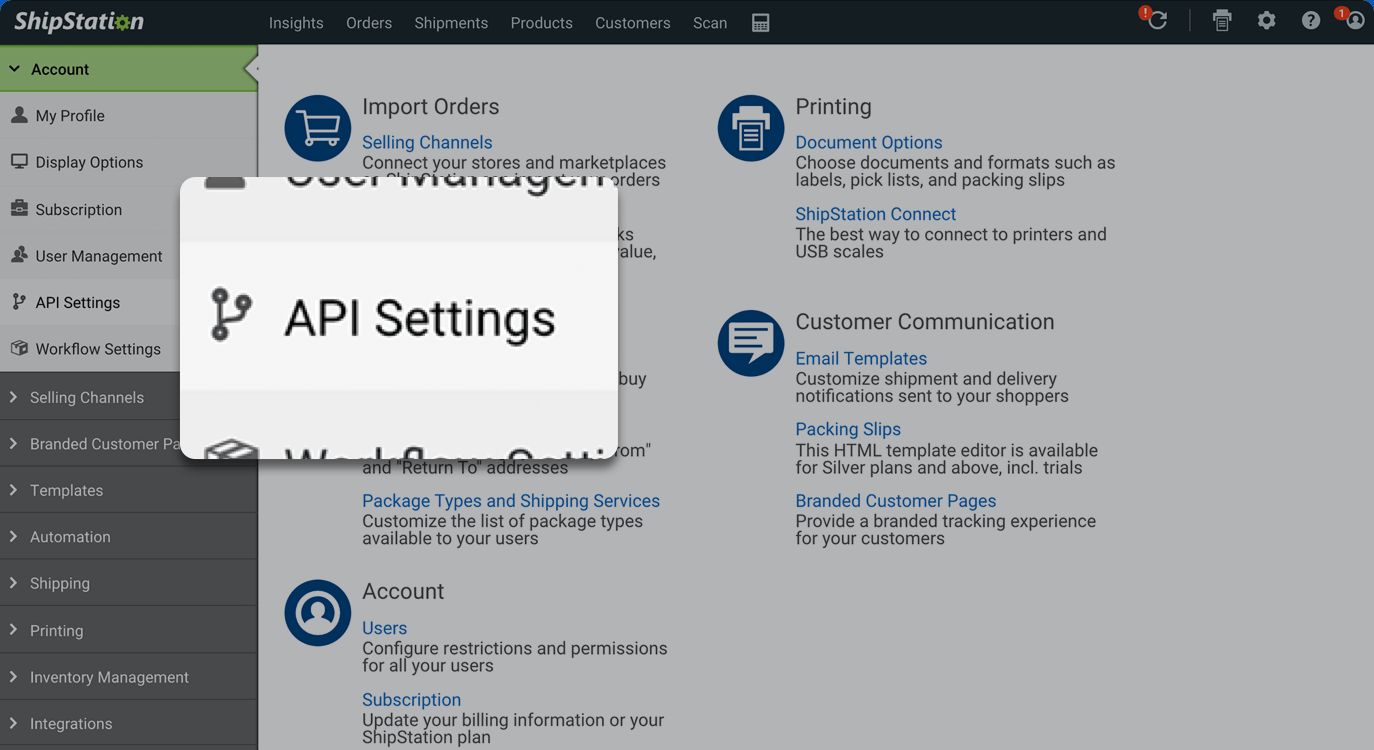Click the Workflow Settings box icon
Viewport: 1374px width, 750px height.
[19, 348]
